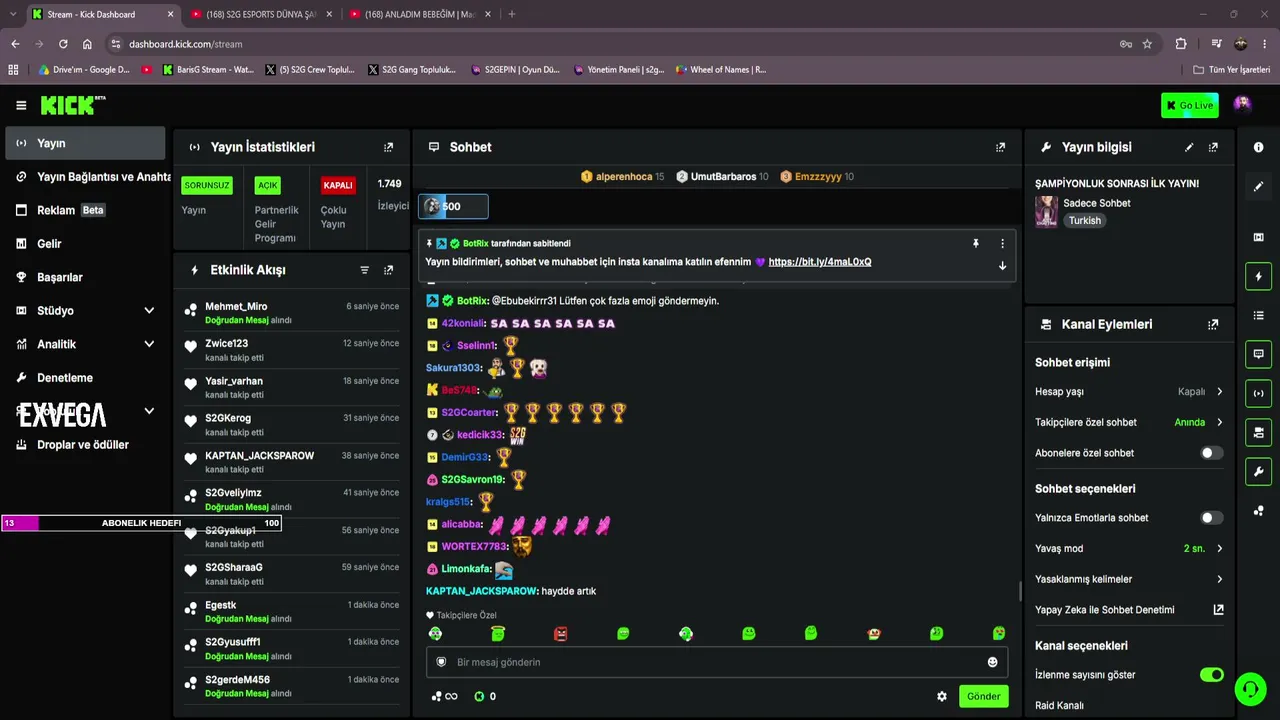Image resolution: width=1280 pixels, height=720 pixels.
Task: Open Başarılar sidebar item
Action: pos(85,277)
